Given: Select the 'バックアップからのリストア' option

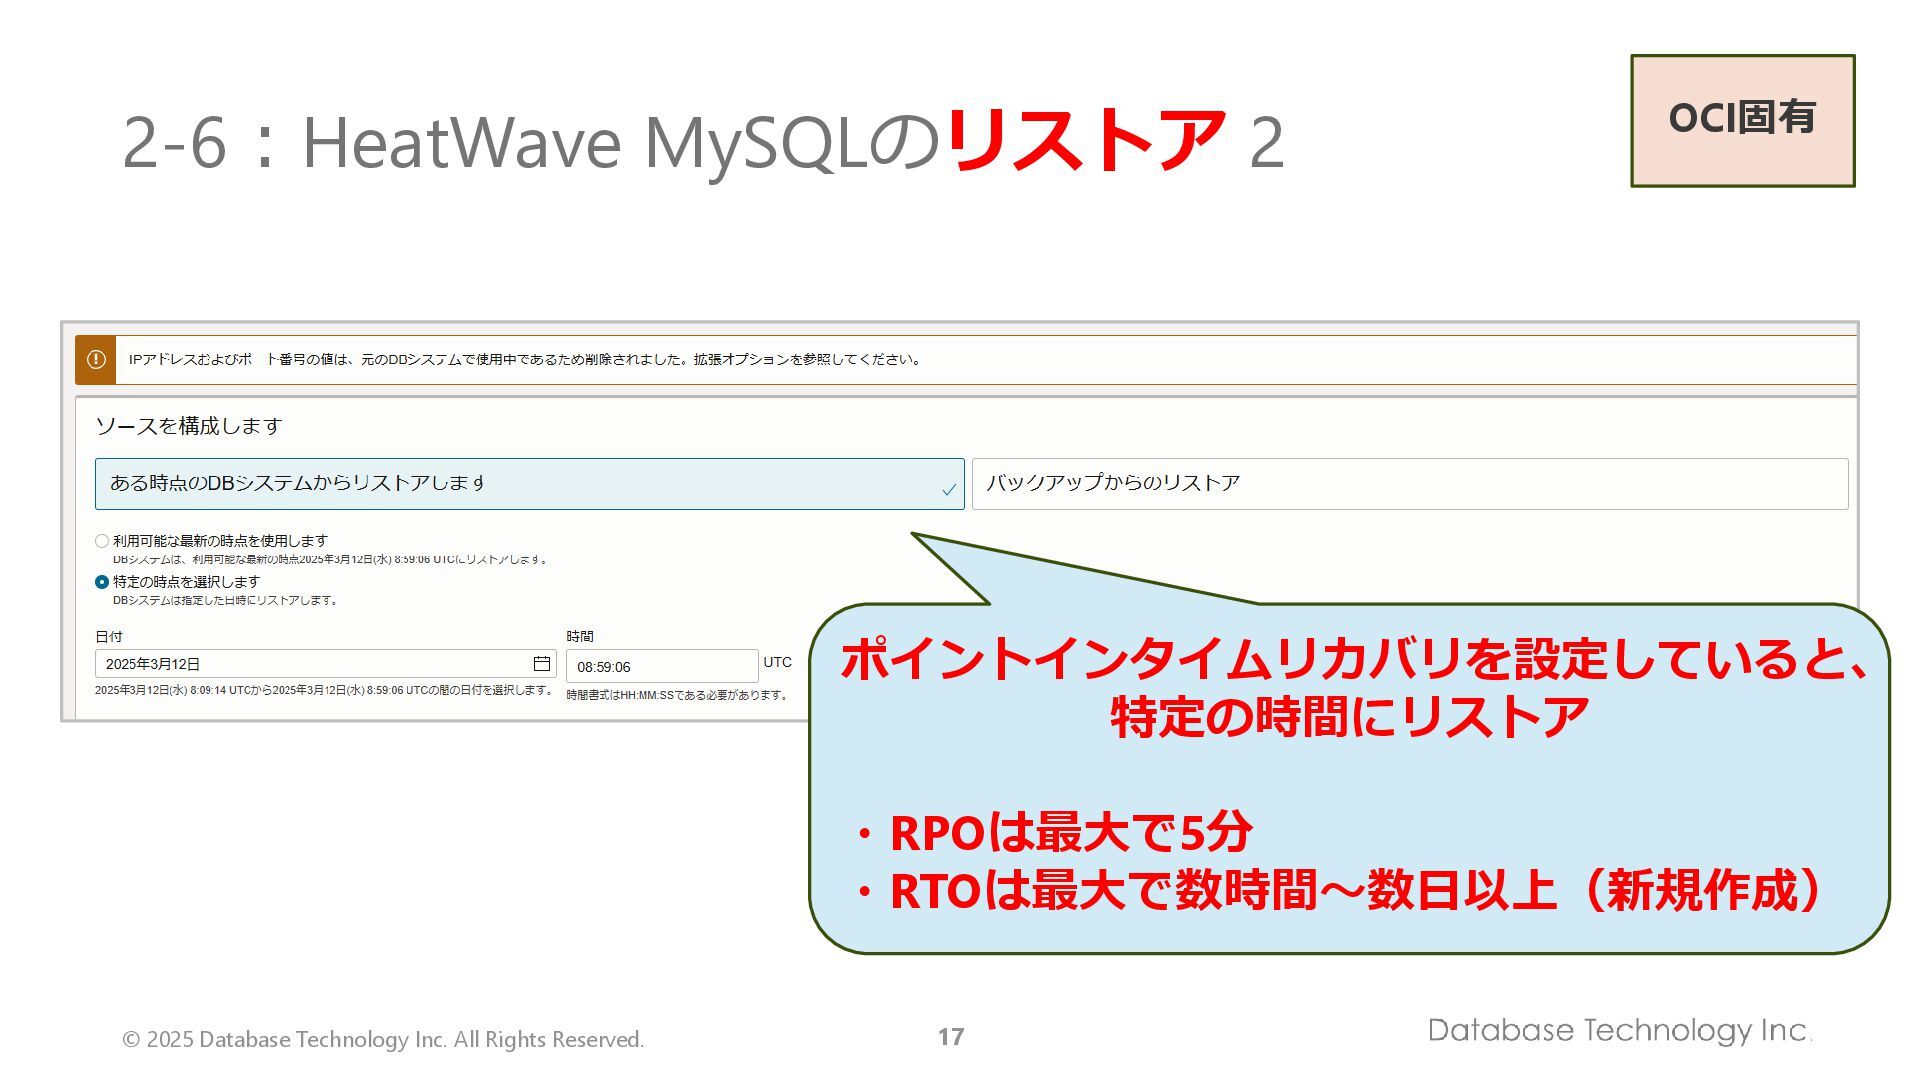Looking at the screenshot, I should click(1410, 484).
